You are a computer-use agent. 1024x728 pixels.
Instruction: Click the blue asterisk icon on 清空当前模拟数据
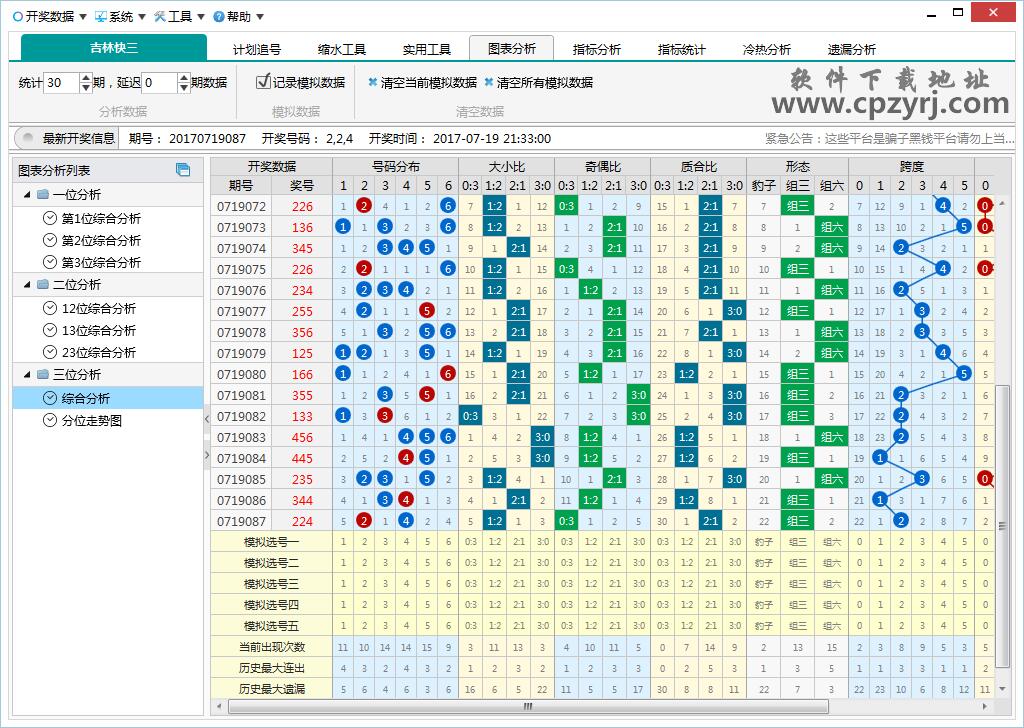pos(374,83)
